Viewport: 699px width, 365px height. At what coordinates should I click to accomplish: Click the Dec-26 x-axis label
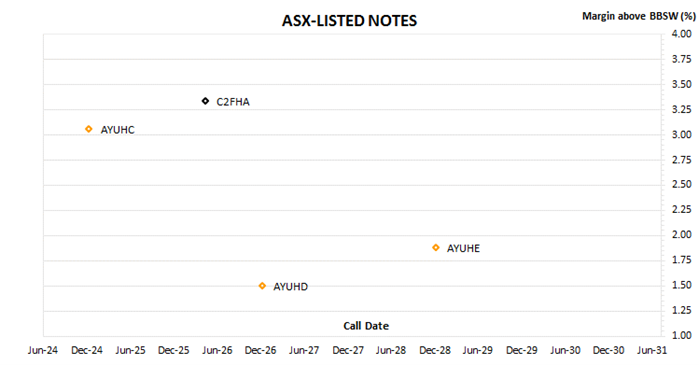[x=260, y=351]
